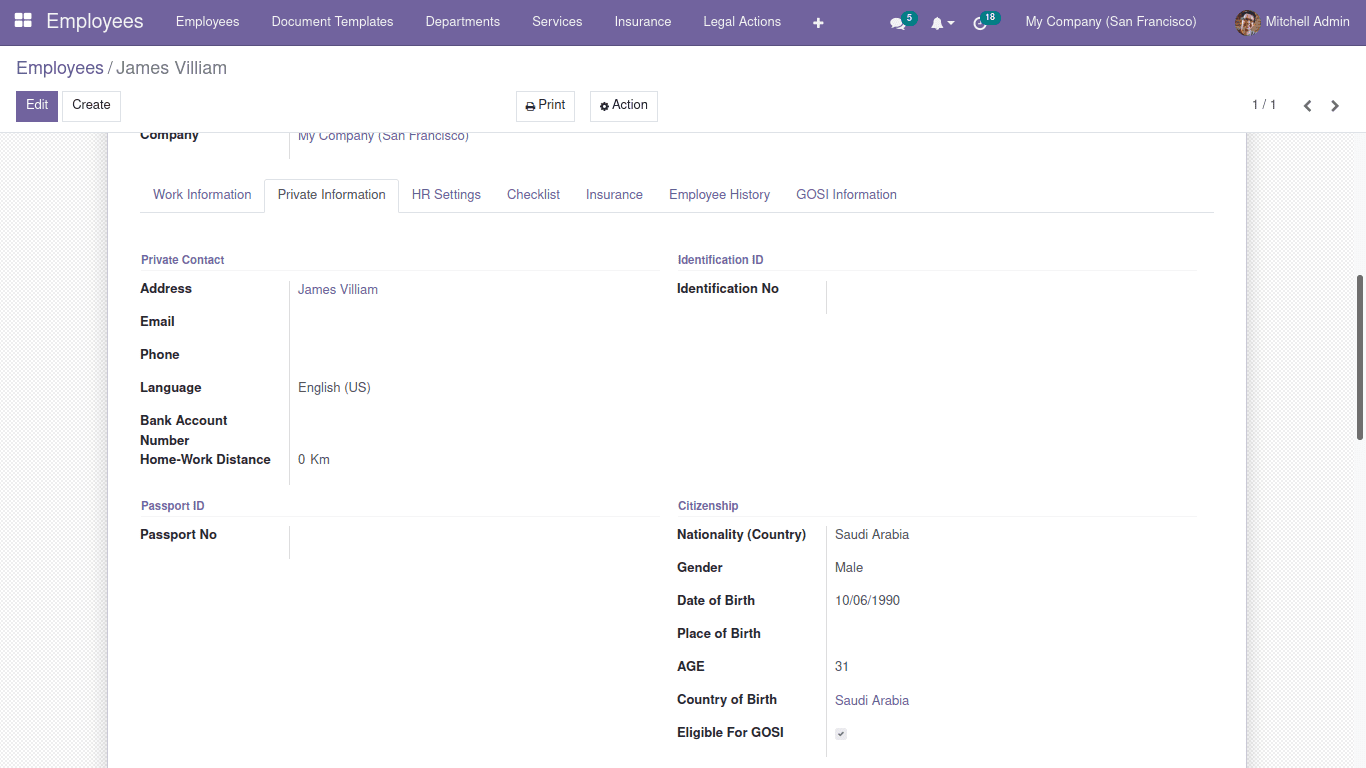Image resolution: width=1366 pixels, height=768 pixels.
Task: Click the vertical scrollbar on the right
Action: click(1358, 300)
